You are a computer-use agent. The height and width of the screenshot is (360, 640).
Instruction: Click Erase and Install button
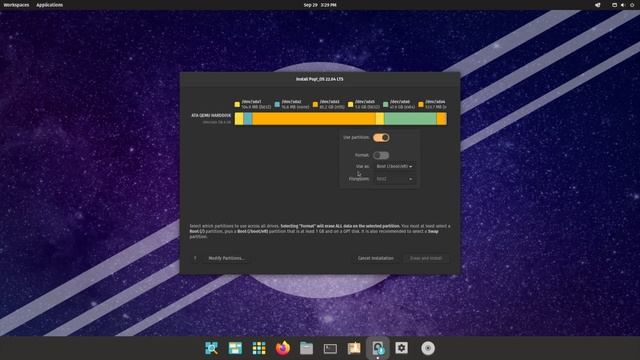tap(426, 258)
